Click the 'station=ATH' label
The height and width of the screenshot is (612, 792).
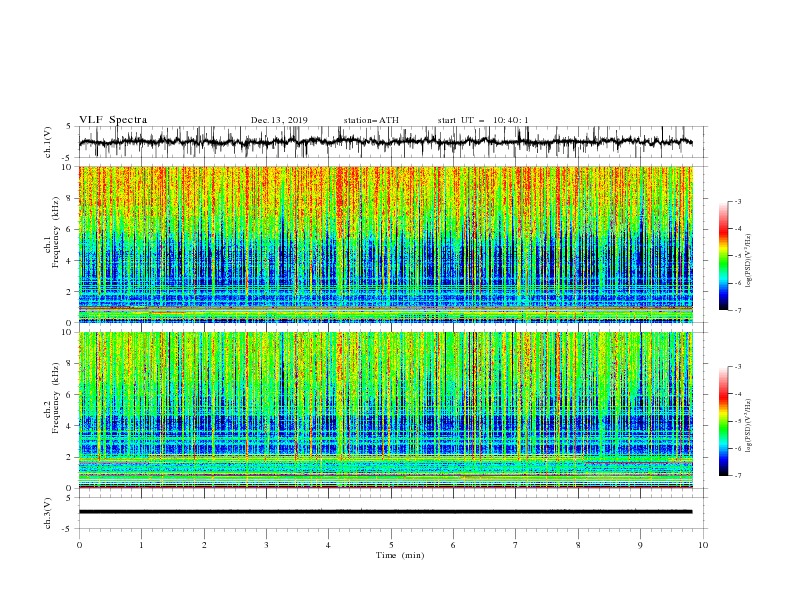click(x=371, y=120)
